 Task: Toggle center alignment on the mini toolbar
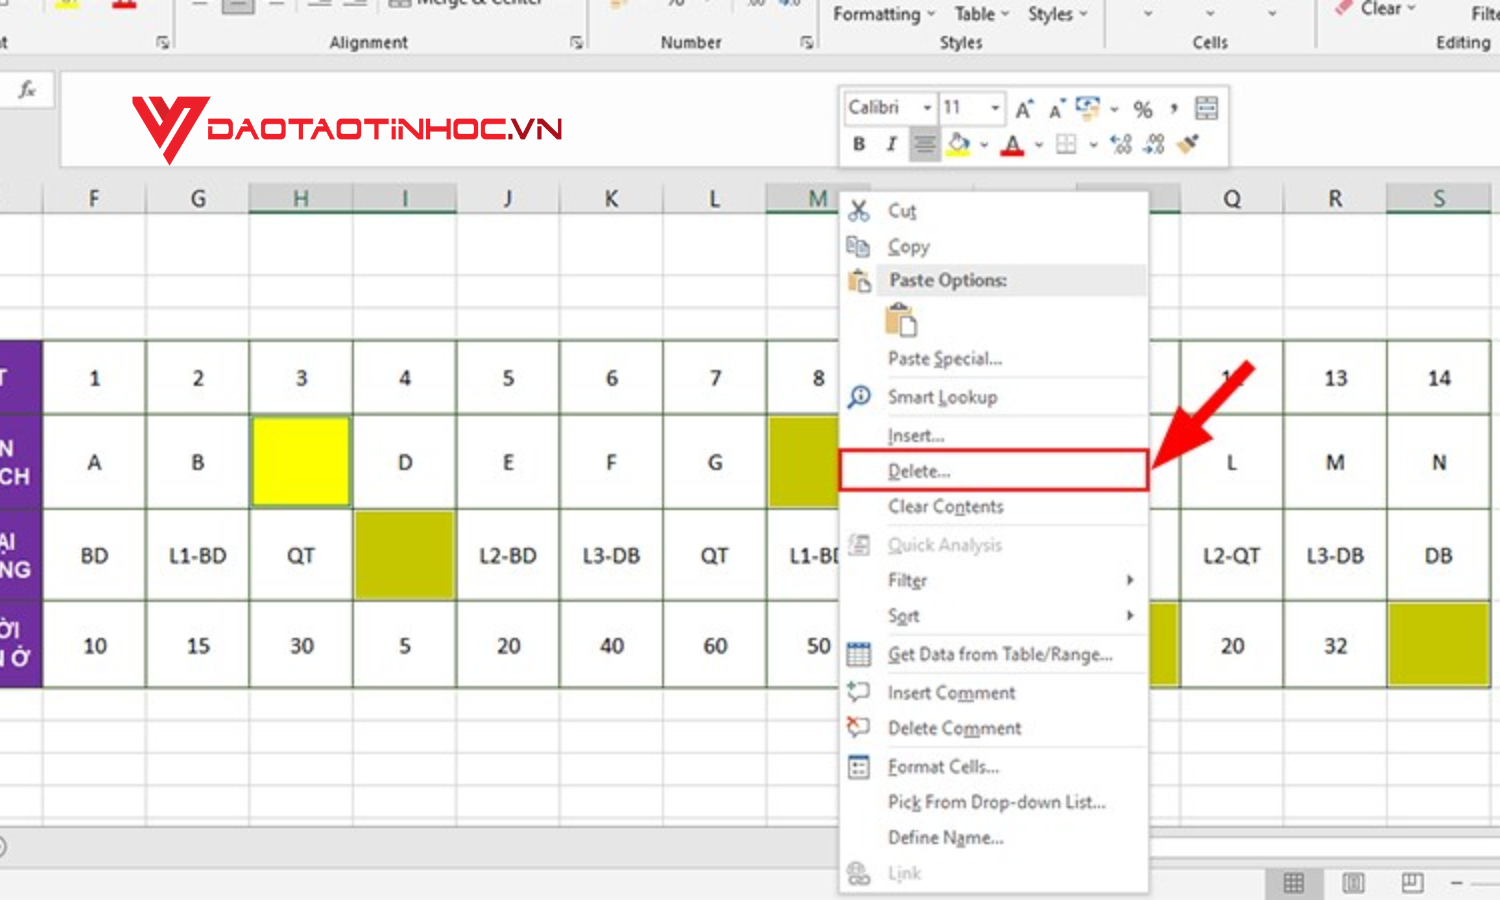pyautogui.click(x=924, y=144)
